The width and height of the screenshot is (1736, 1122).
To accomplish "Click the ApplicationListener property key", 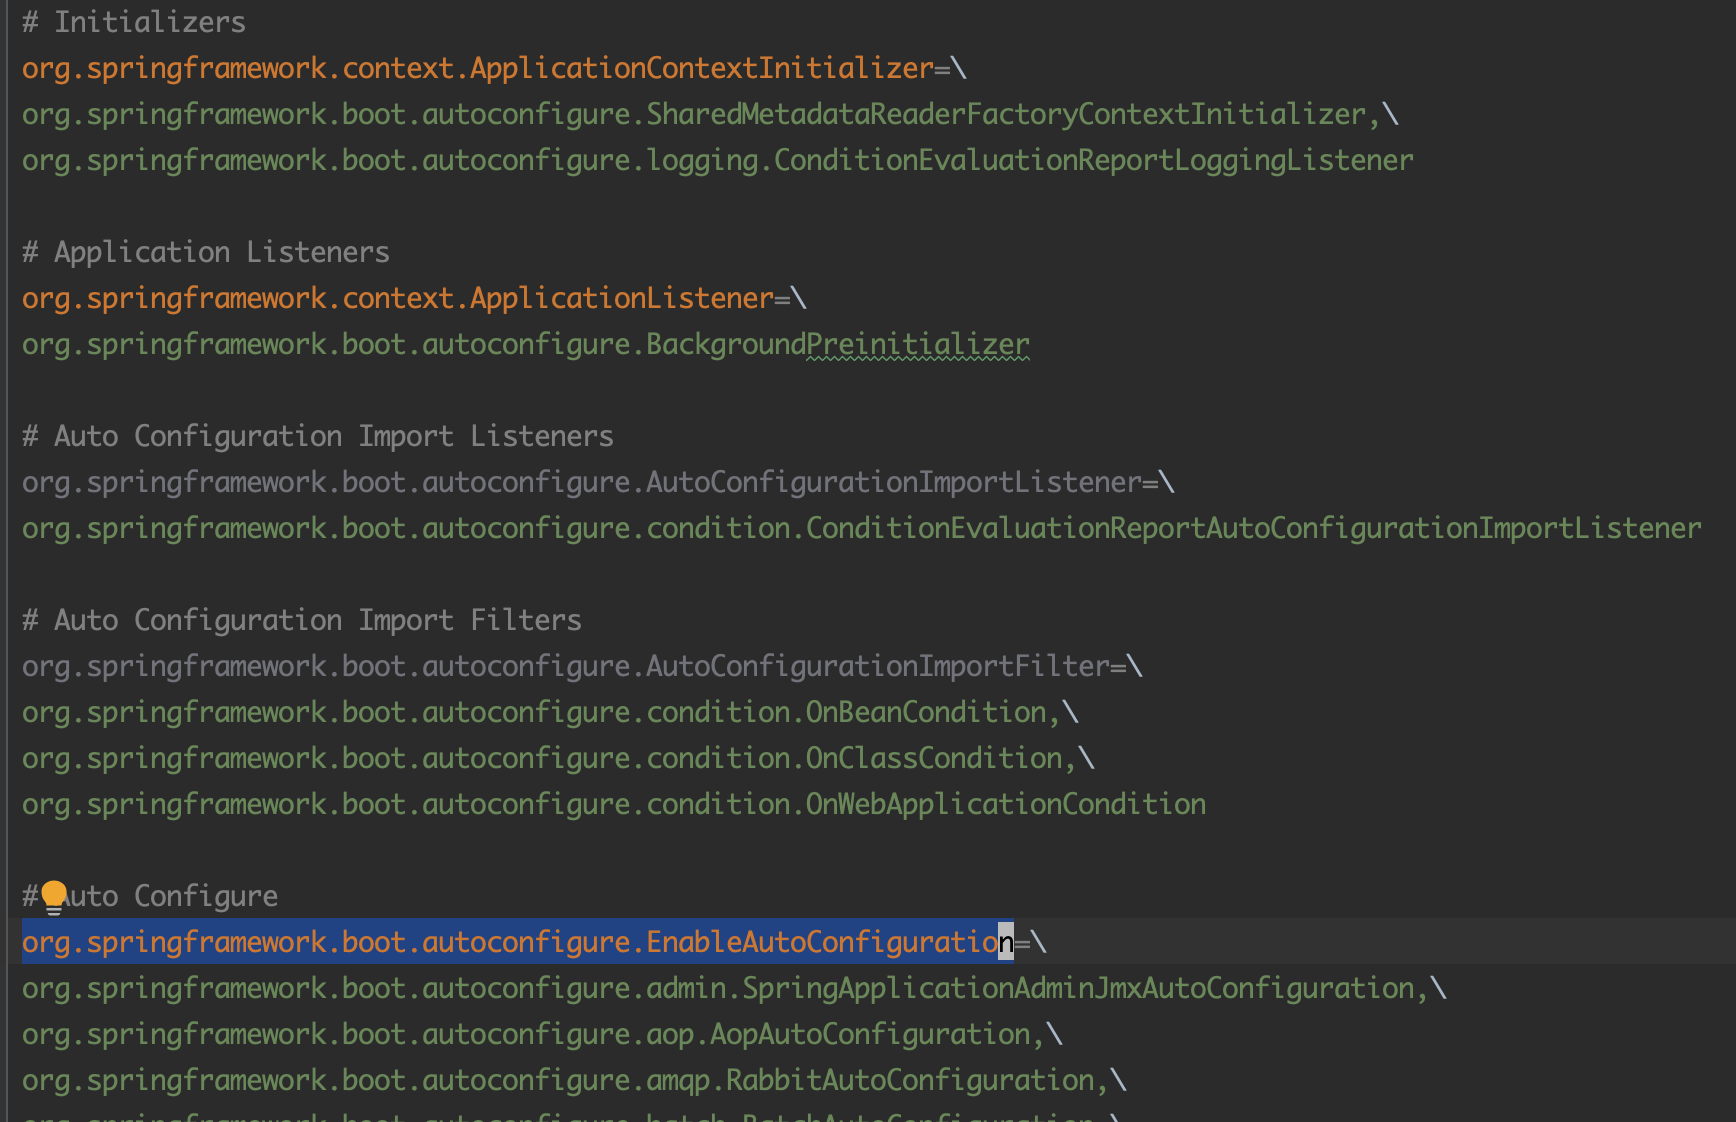I will click(398, 298).
